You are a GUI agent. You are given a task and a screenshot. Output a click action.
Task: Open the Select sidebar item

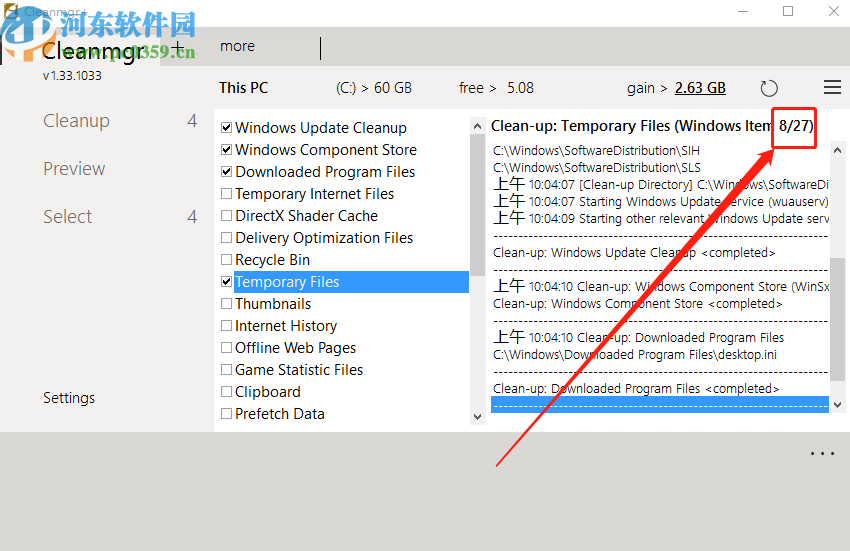click(x=68, y=217)
